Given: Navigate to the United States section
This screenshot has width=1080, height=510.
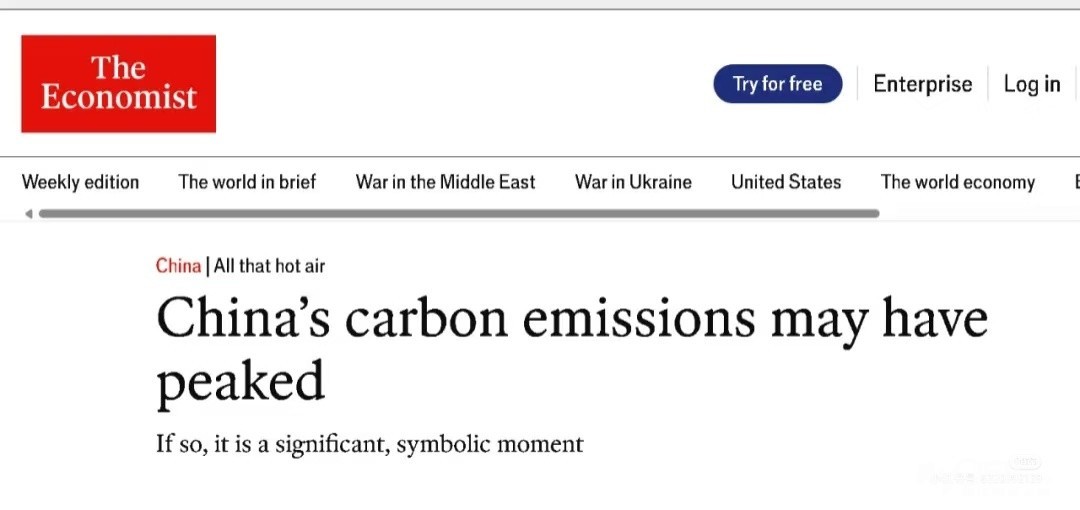Looking at the screenshot, I should (x=786, y=182).
